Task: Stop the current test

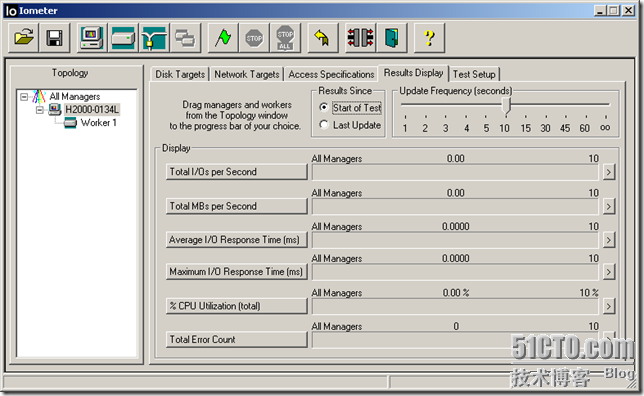Action: (254, 38)
